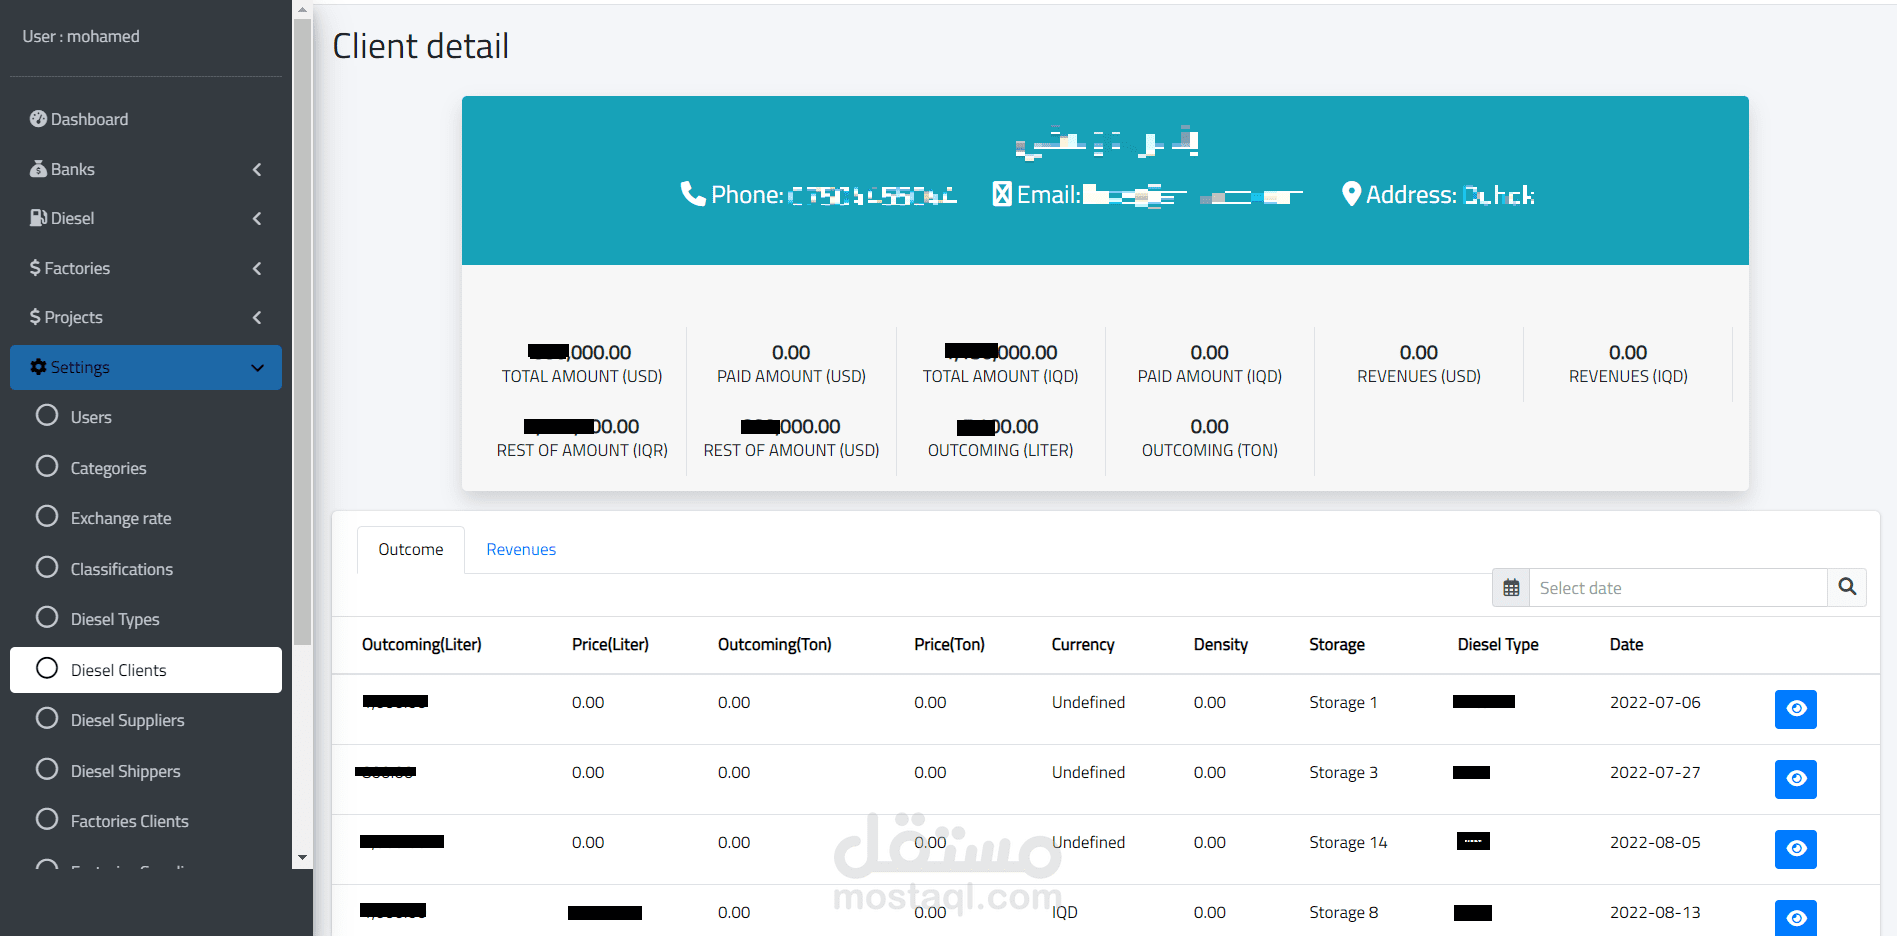The image size is (1897, 936).
Task: Click the Settings gear icon
Action: pos(38,367)
